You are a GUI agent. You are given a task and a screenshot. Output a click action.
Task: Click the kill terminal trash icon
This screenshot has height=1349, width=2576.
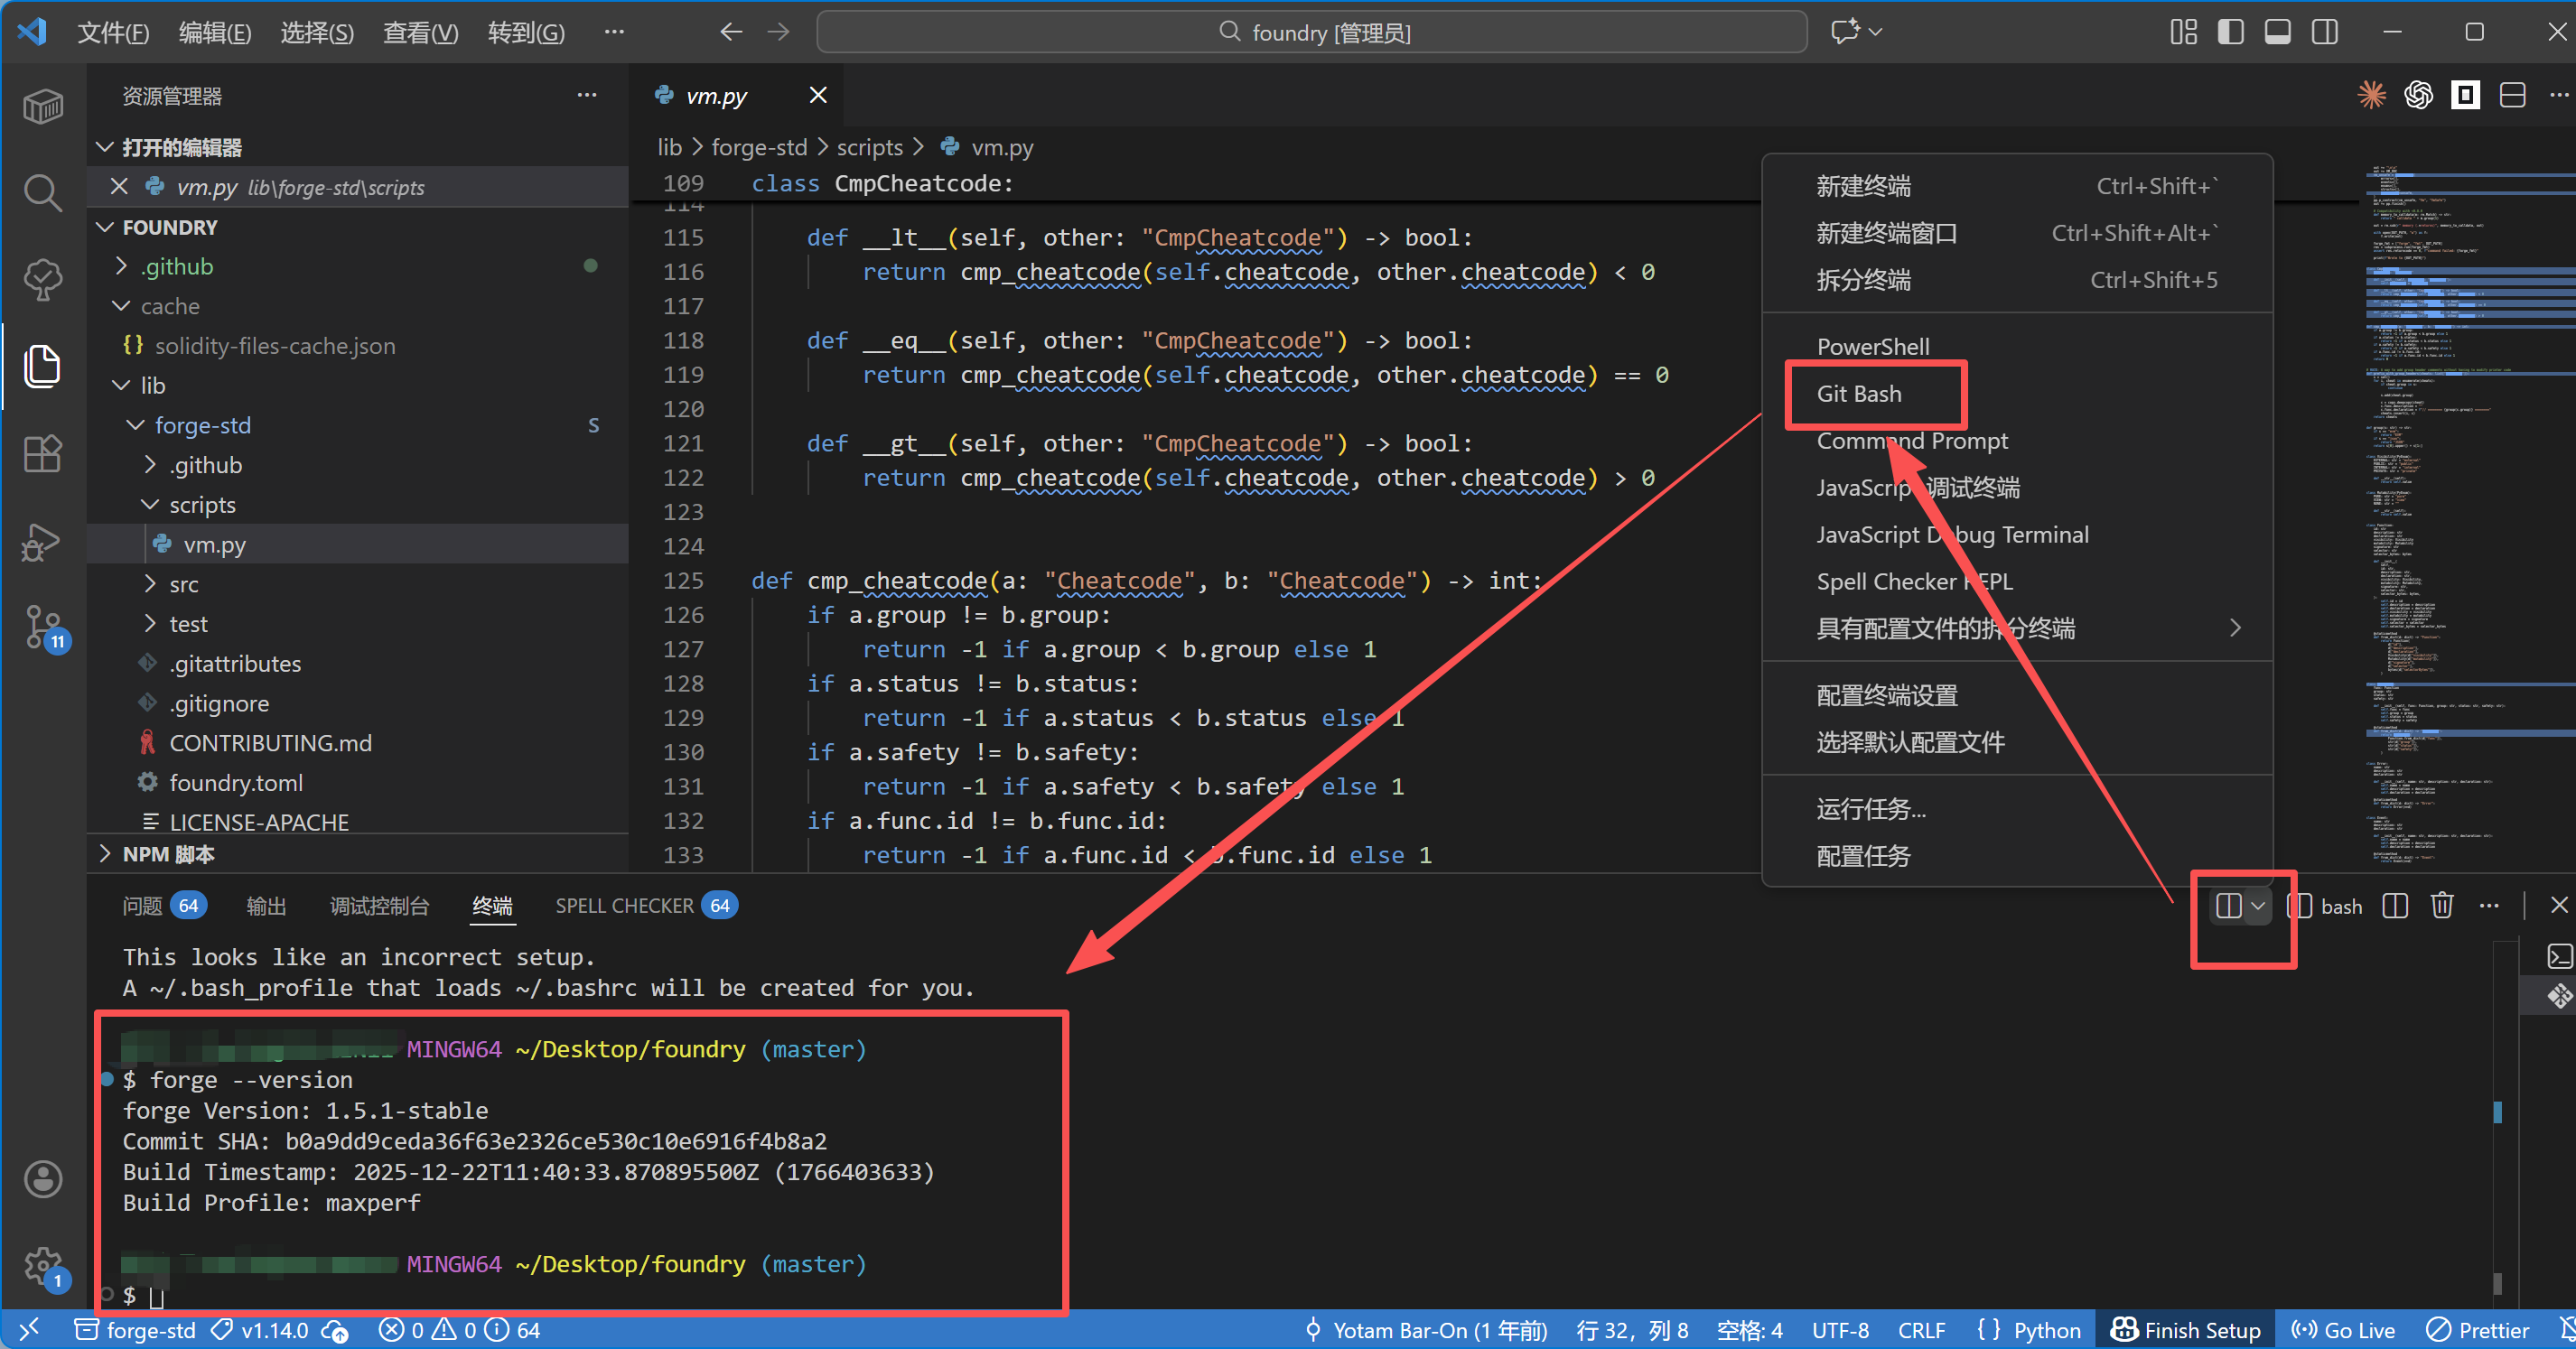(x=2441, y=906)
